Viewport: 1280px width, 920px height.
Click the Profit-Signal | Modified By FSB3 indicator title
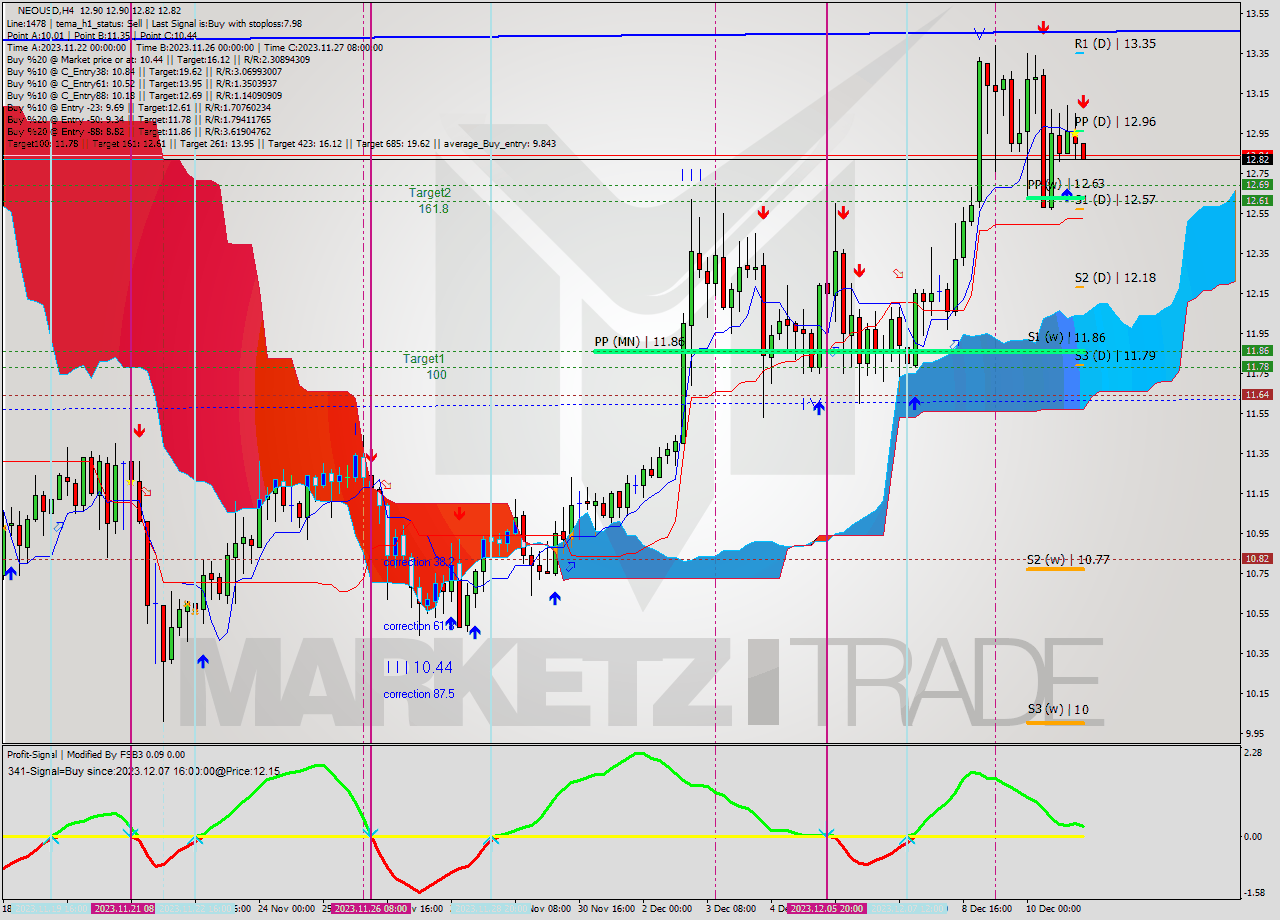point(95,755)
